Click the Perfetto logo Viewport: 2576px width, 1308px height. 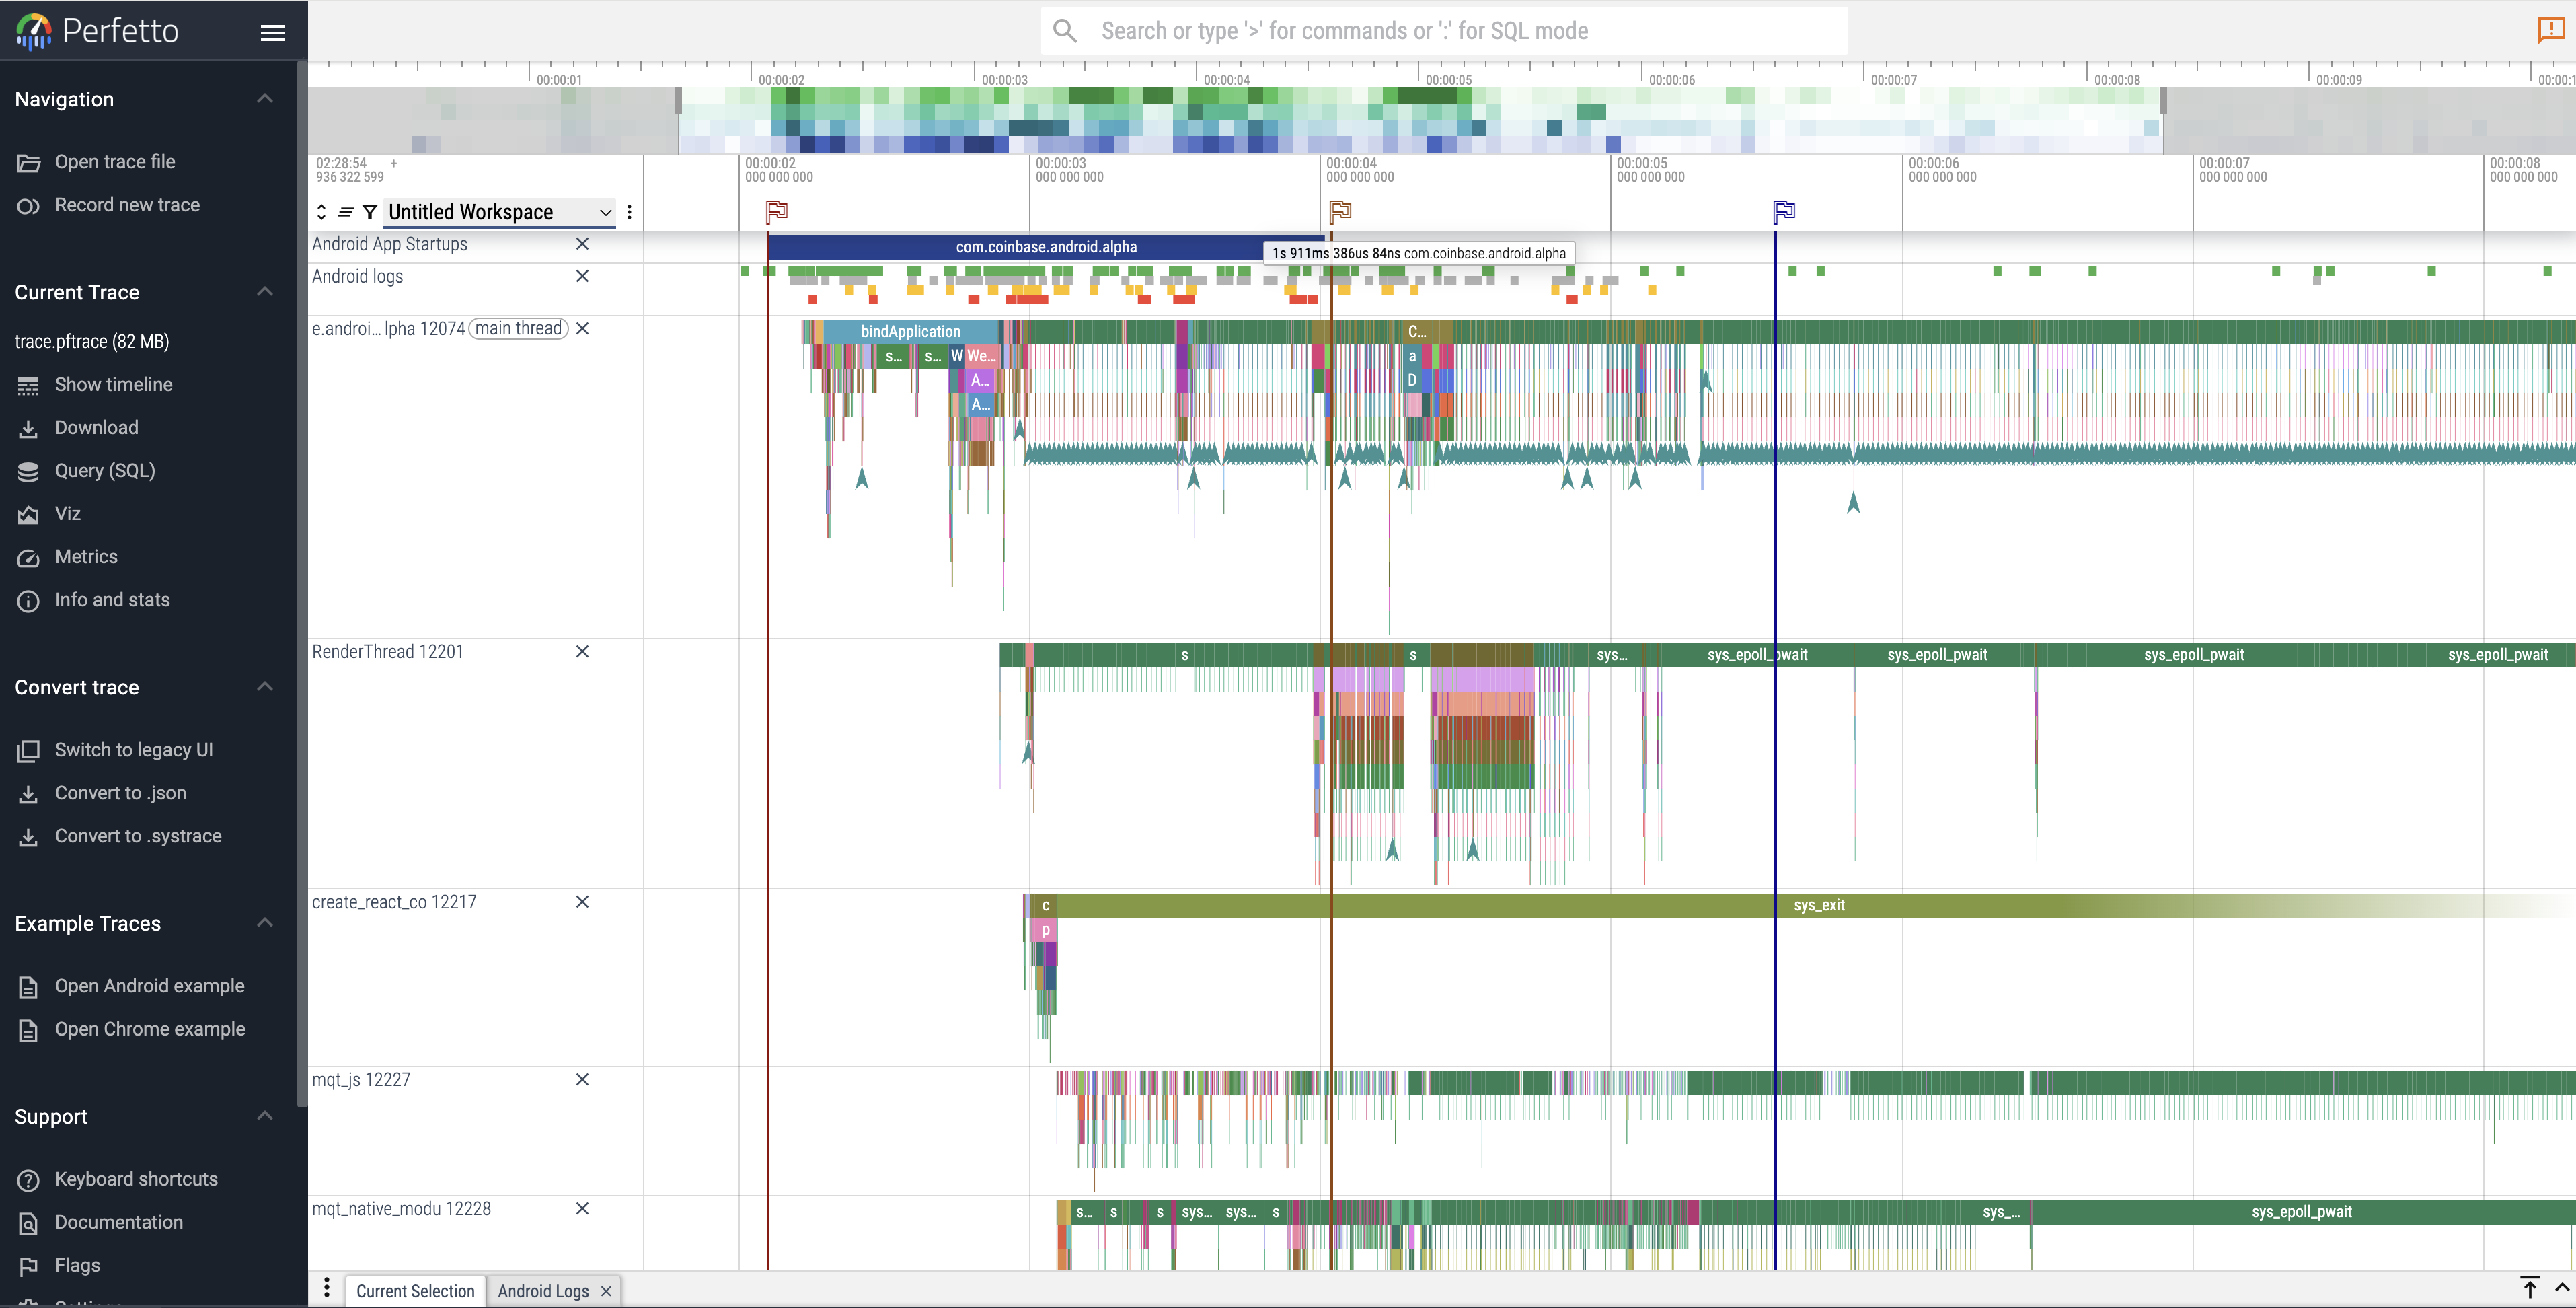97,31
